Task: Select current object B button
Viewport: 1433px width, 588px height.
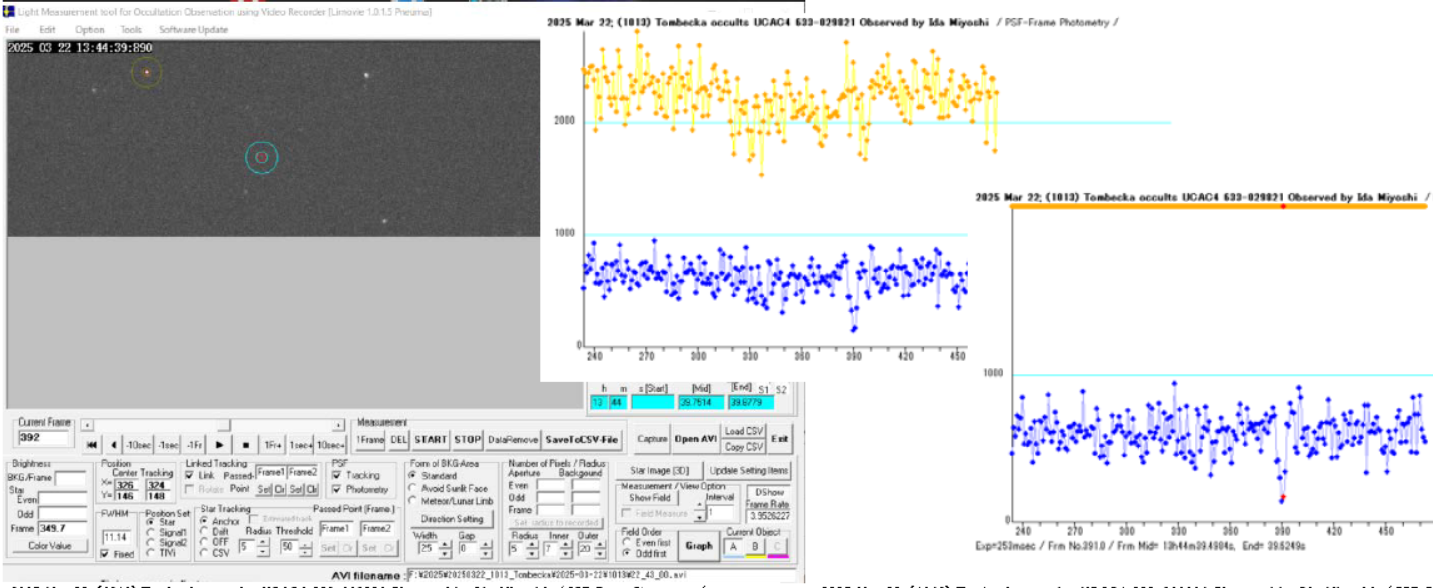Action: point(755,546)
